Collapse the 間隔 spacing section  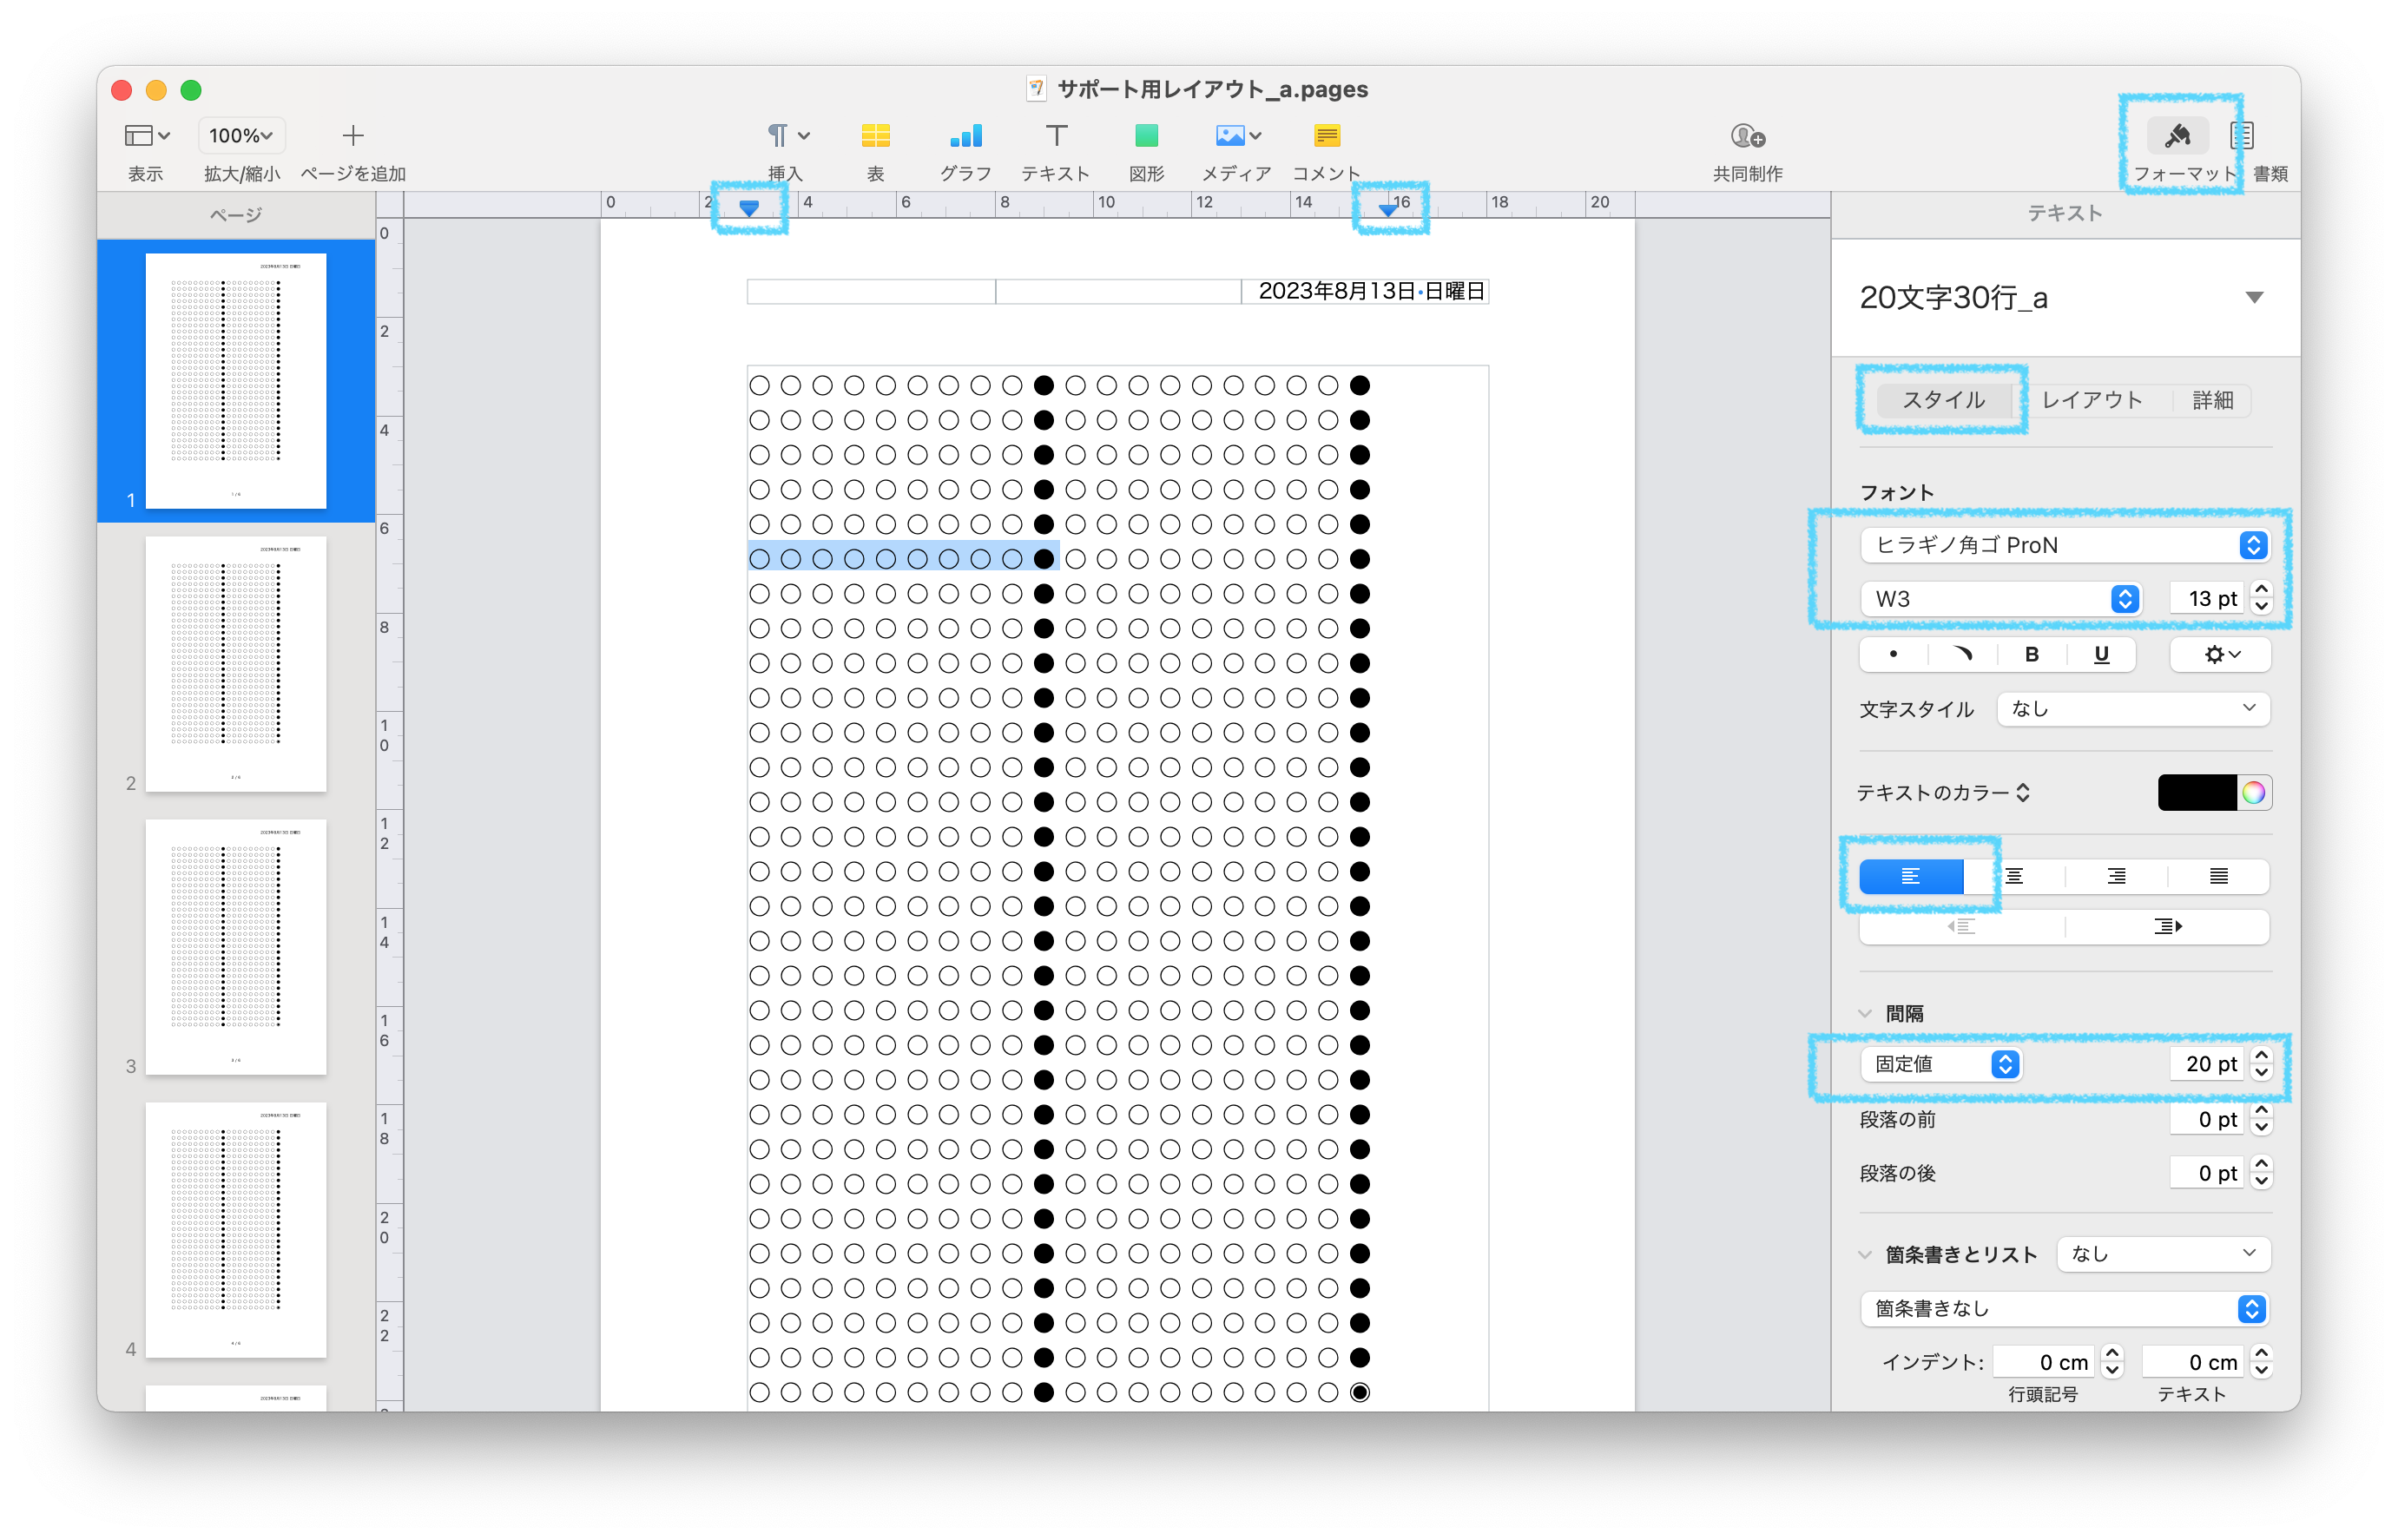[1865, 1014]
